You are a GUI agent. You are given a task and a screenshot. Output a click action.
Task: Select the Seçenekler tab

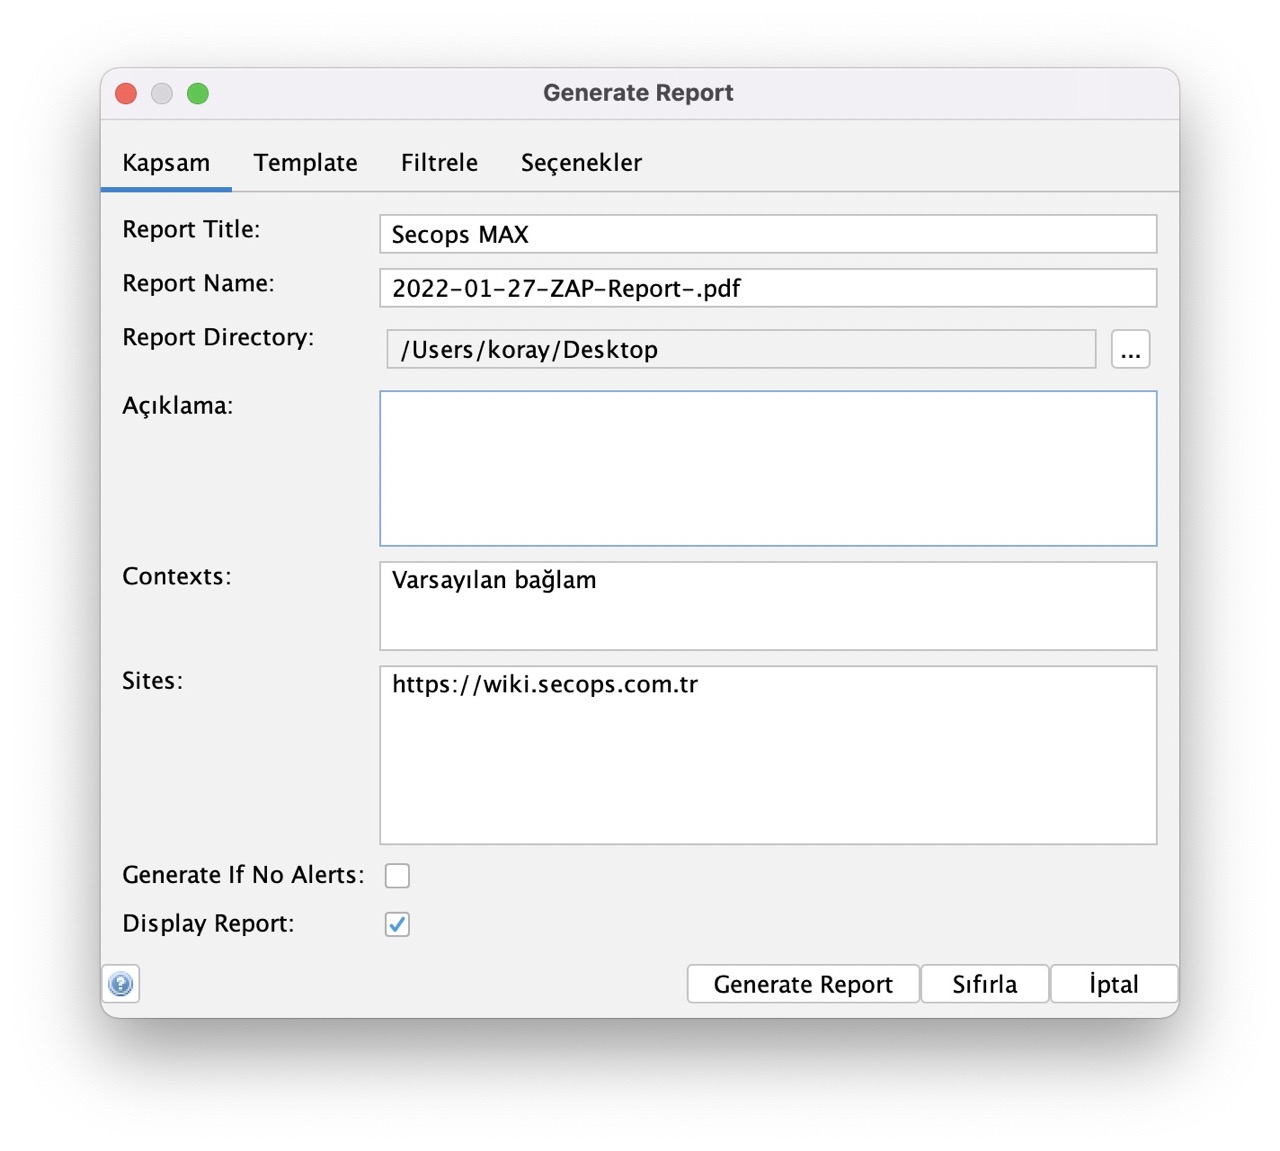coord(581,163)
